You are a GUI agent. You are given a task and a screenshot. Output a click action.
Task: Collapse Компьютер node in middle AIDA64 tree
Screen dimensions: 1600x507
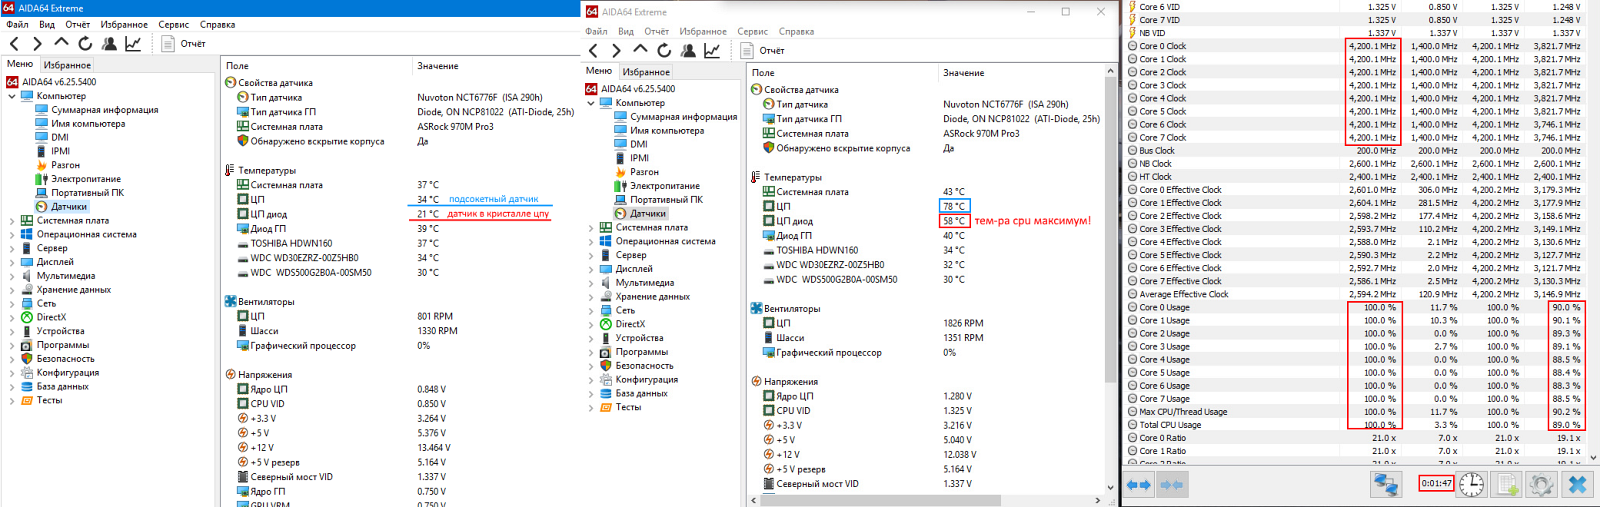click(591, 103)
